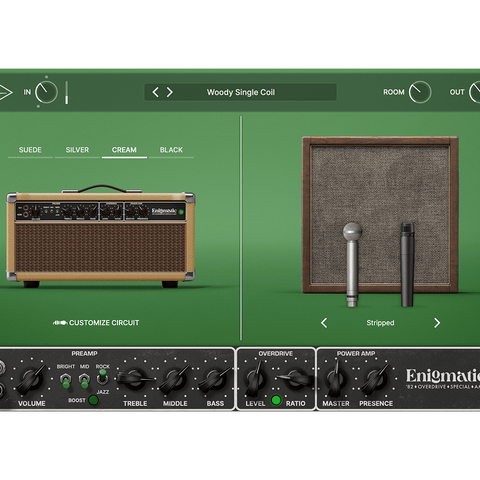
Task: Switch to next cabinet with right chevron
Action: pos(437,323)
